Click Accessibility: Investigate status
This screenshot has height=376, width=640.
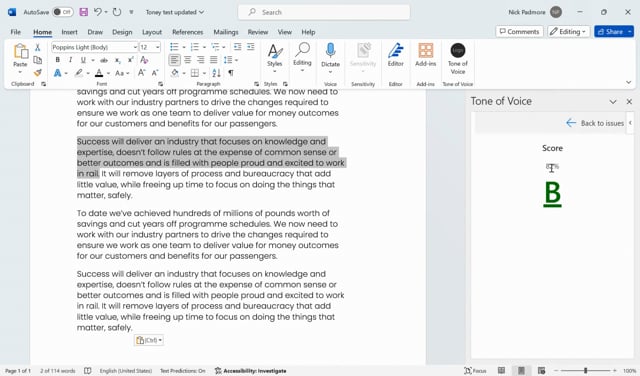(x=251, y=371)
